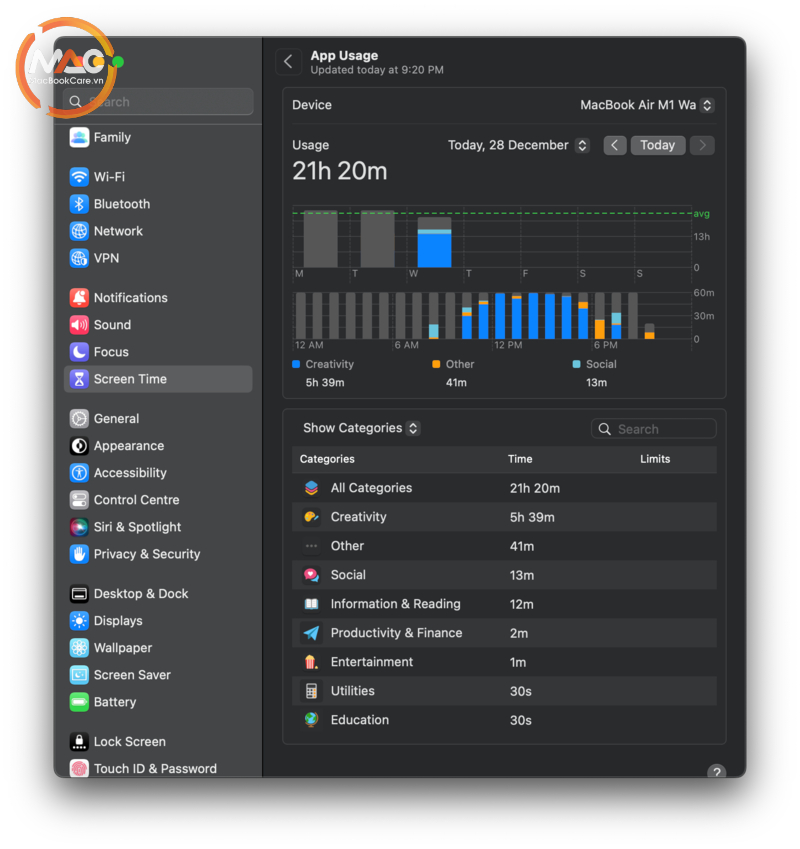Image resolution: width=800 pixels, height=849 pixels.
Task: Select the Productivity & Finance row
Action: (504, 633)
